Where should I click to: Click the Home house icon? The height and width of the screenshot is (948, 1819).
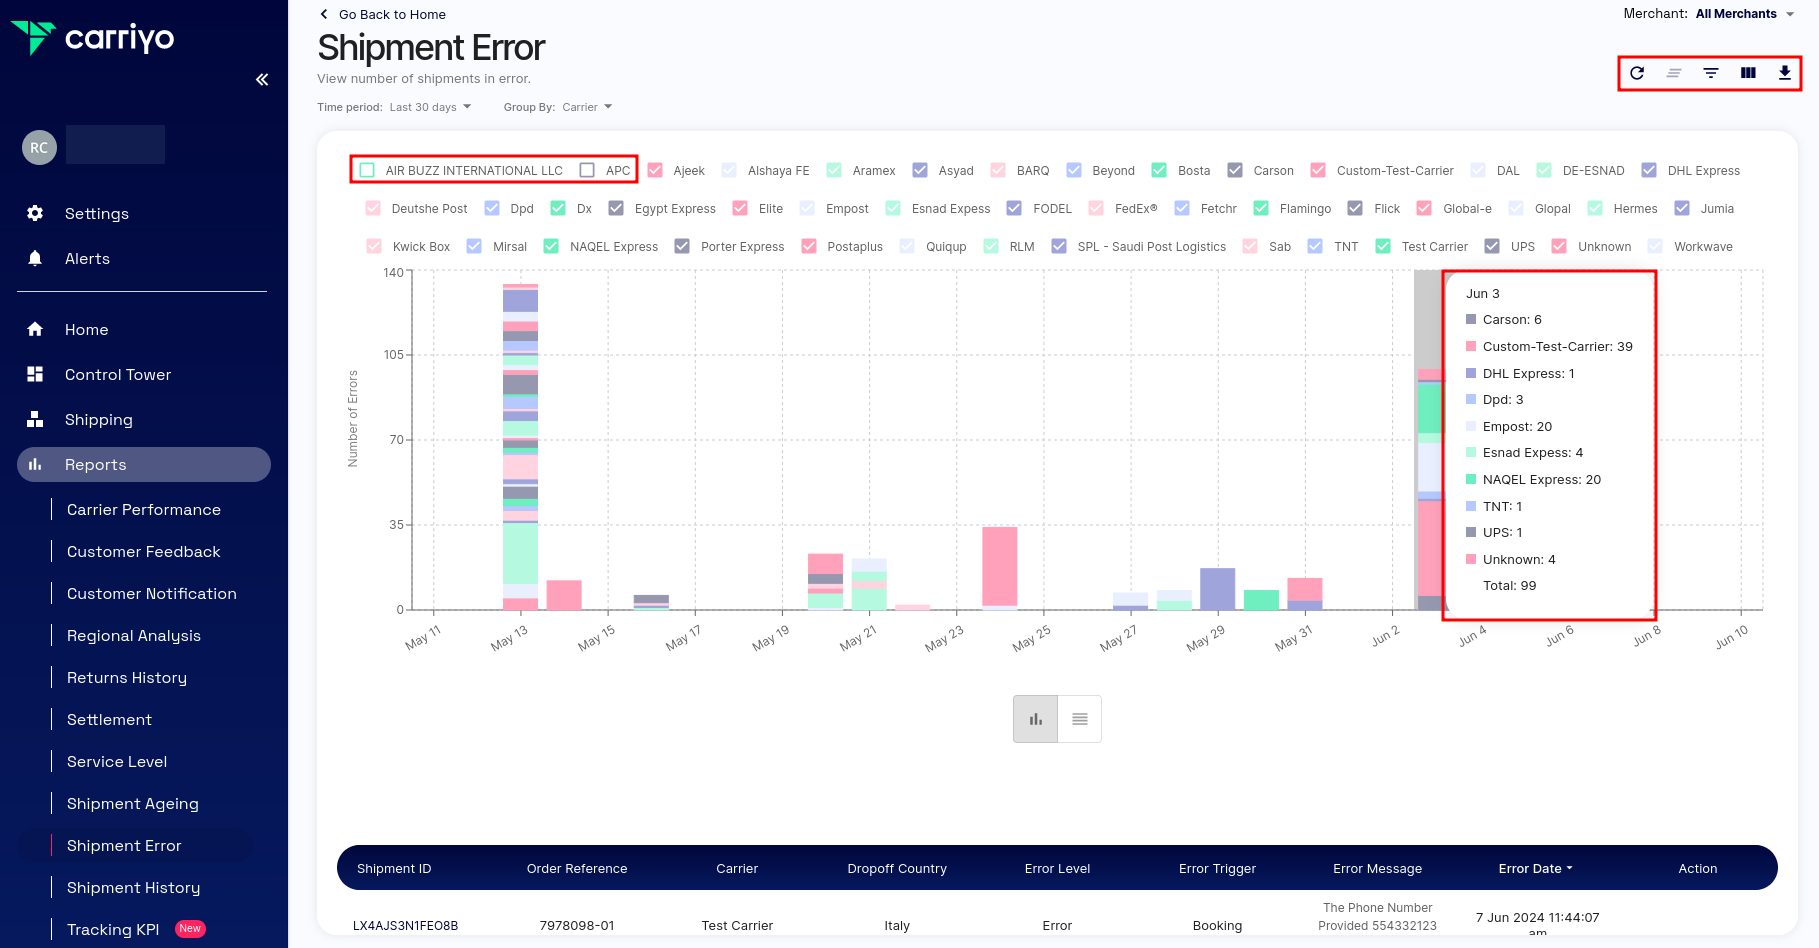[x=35, y=329]
